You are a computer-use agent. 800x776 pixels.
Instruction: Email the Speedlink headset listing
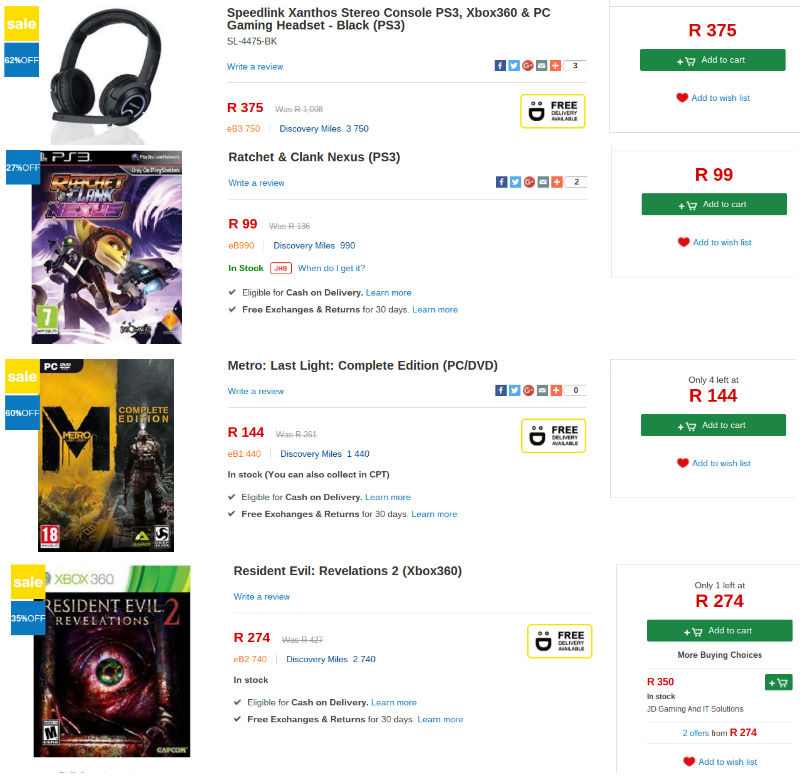(x=541, y=66)
